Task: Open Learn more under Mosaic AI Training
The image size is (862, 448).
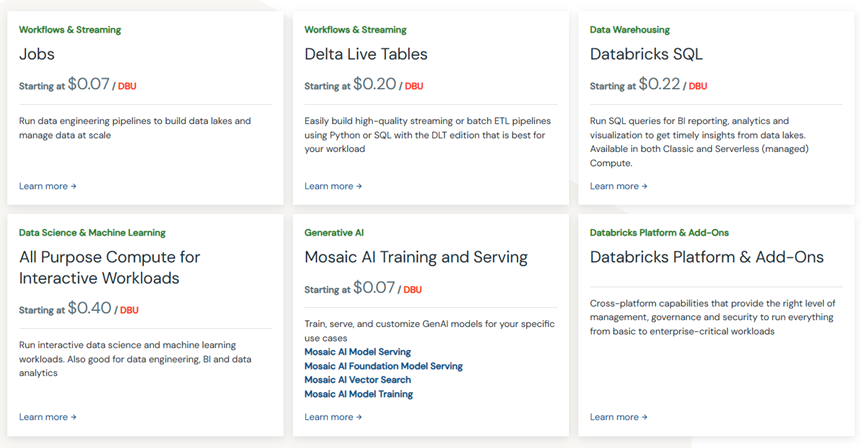Action: tap(333, 417)
